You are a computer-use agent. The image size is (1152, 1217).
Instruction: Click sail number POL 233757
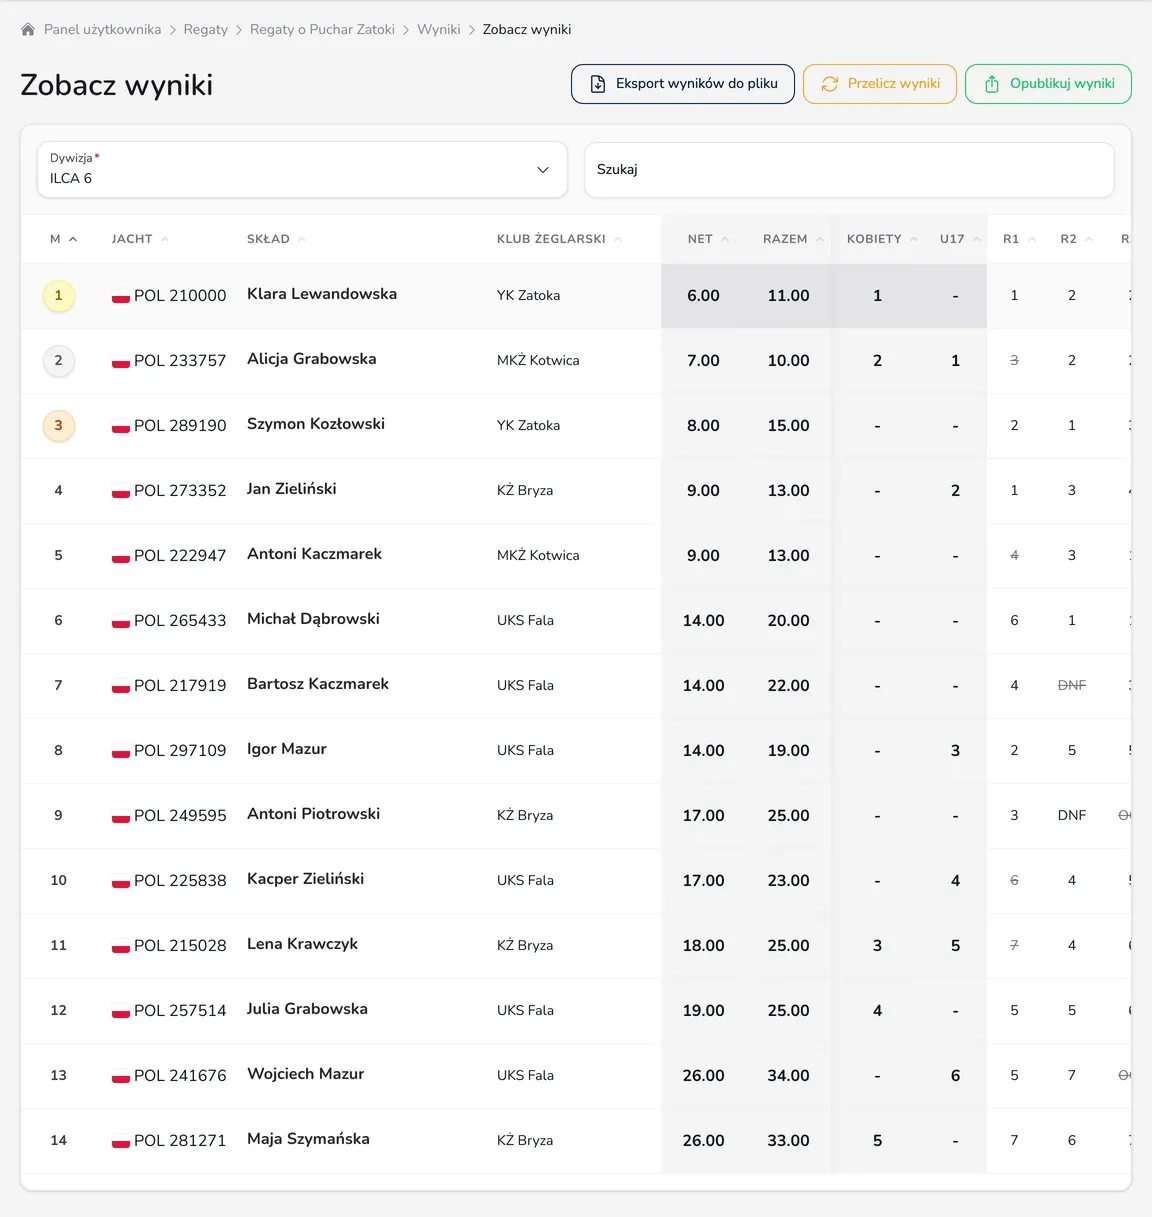pyautogui.click(x=180, y=361)
